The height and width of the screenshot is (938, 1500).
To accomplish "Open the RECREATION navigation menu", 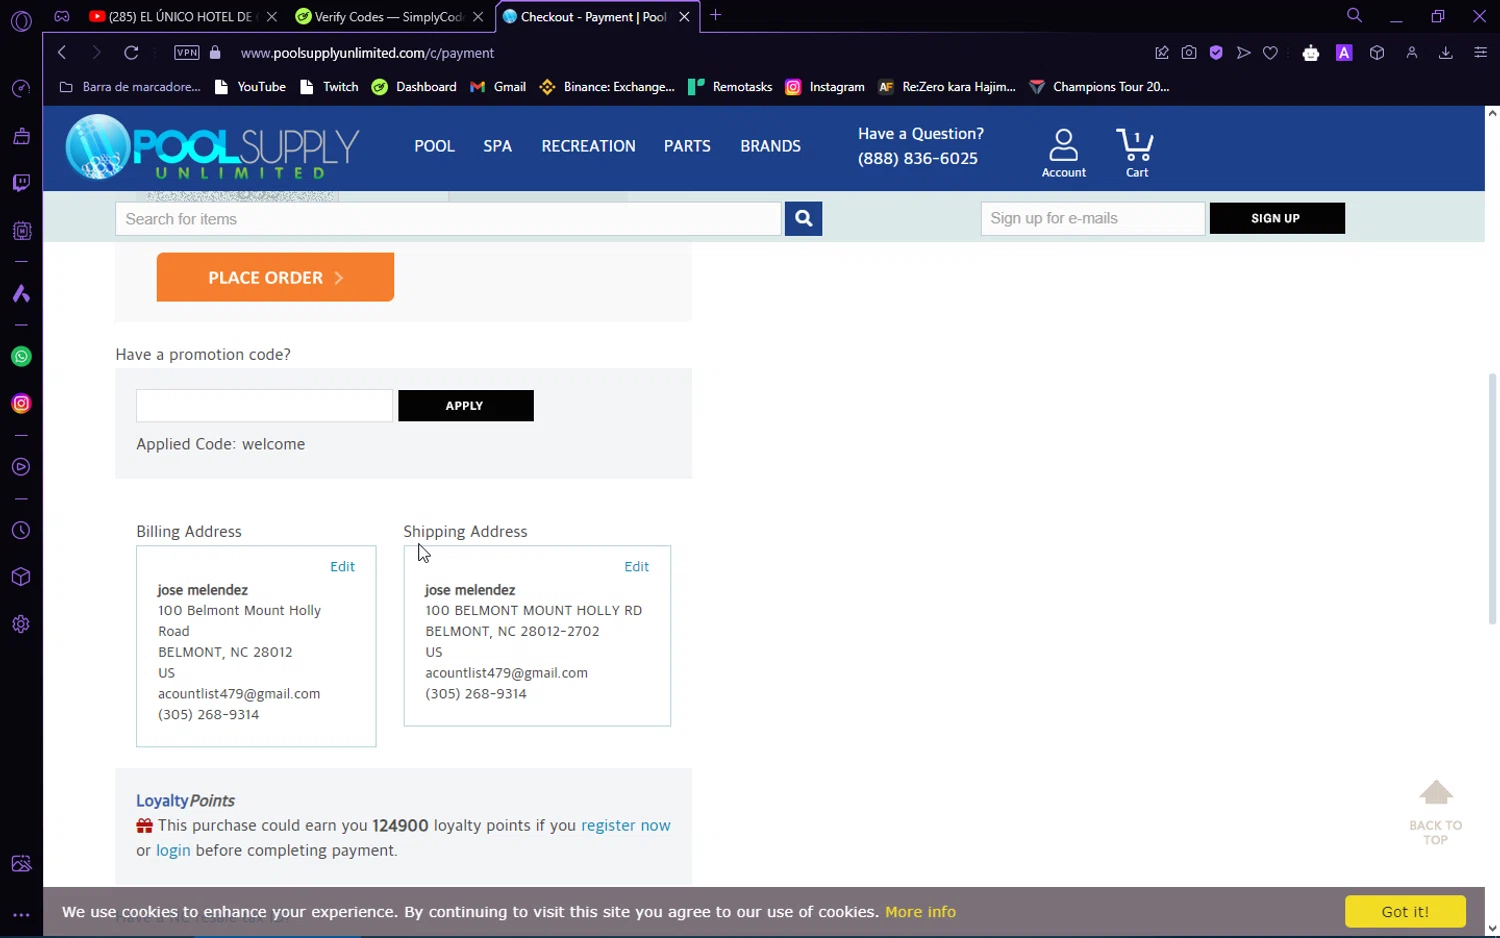I will click(588, 146).
